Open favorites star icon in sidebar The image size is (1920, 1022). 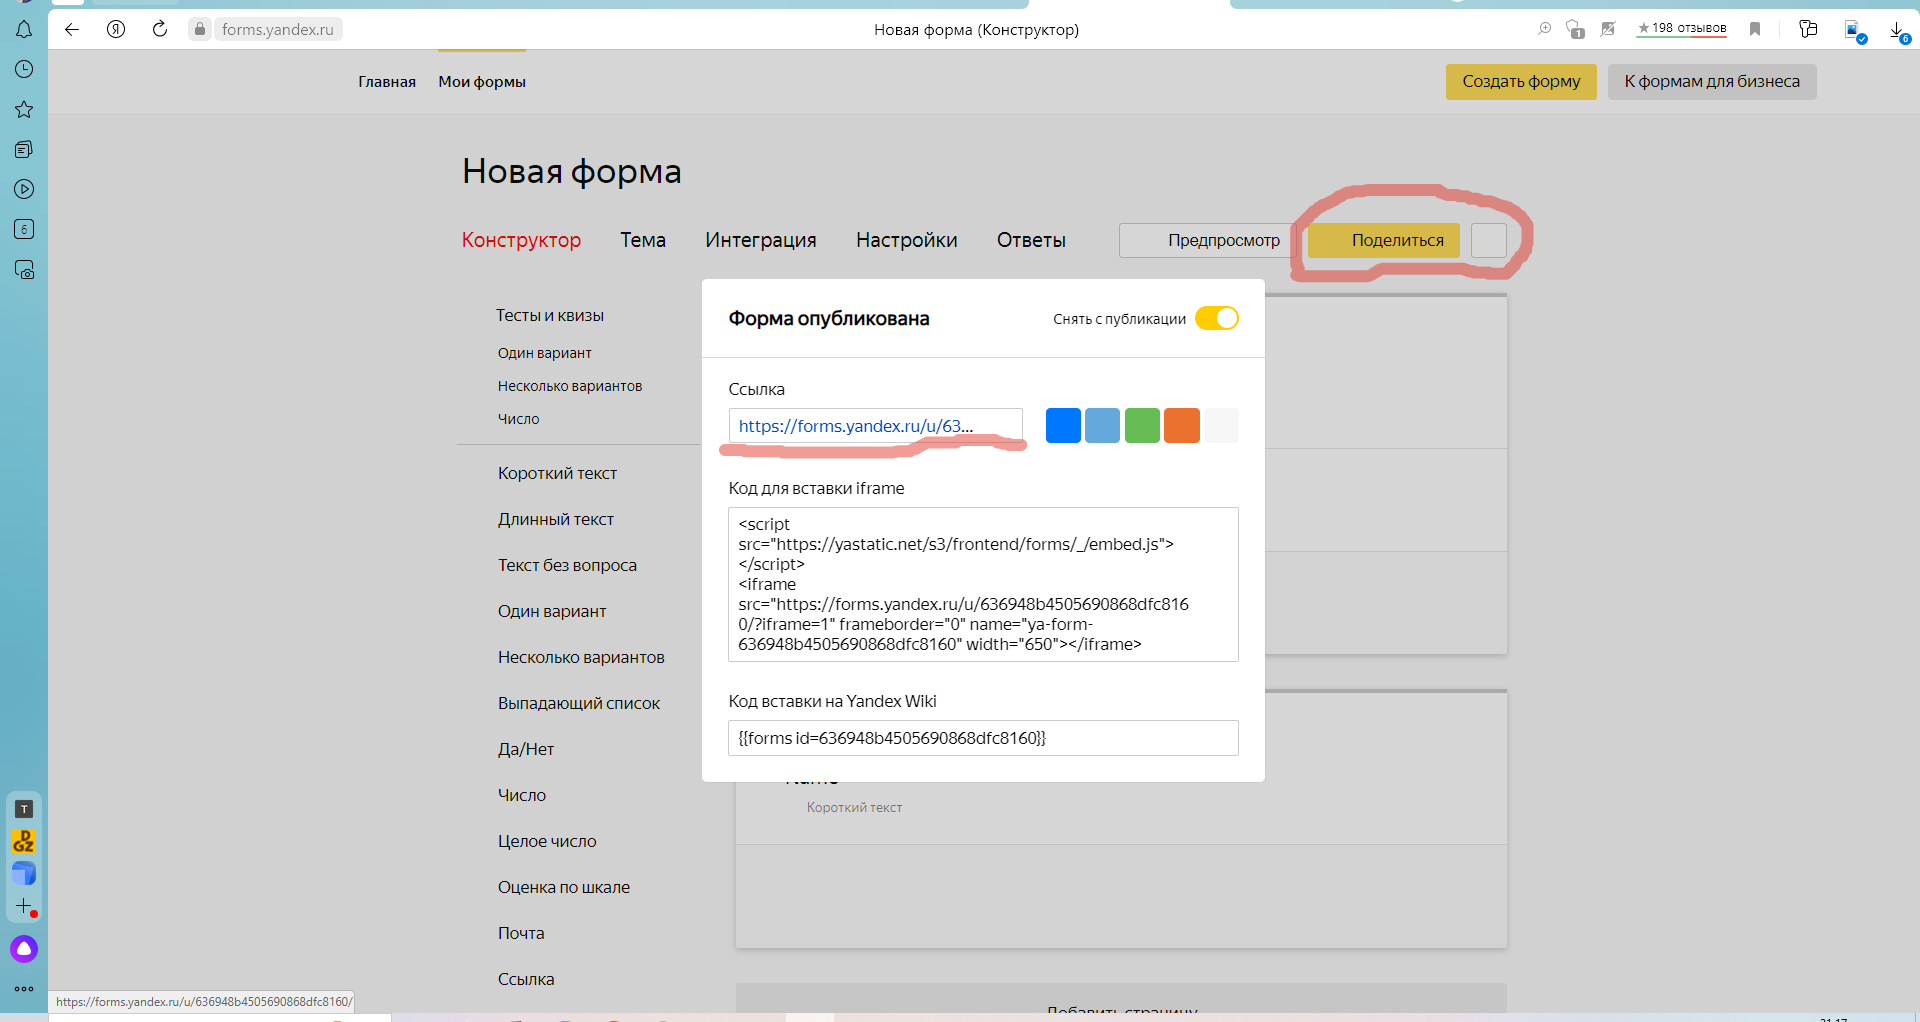coord(24,109)
